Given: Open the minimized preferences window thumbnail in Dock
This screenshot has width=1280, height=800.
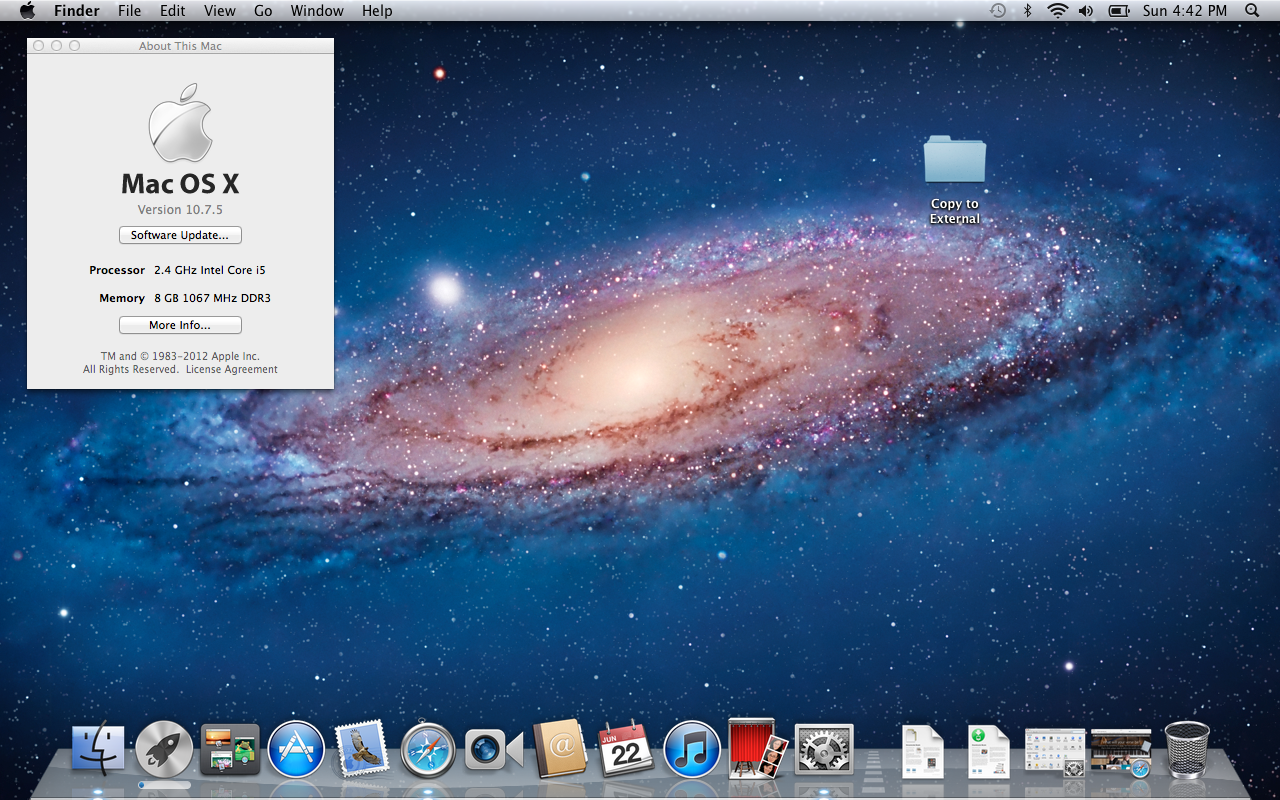Looking at the screenshot, I should [x=1055, y=753].
